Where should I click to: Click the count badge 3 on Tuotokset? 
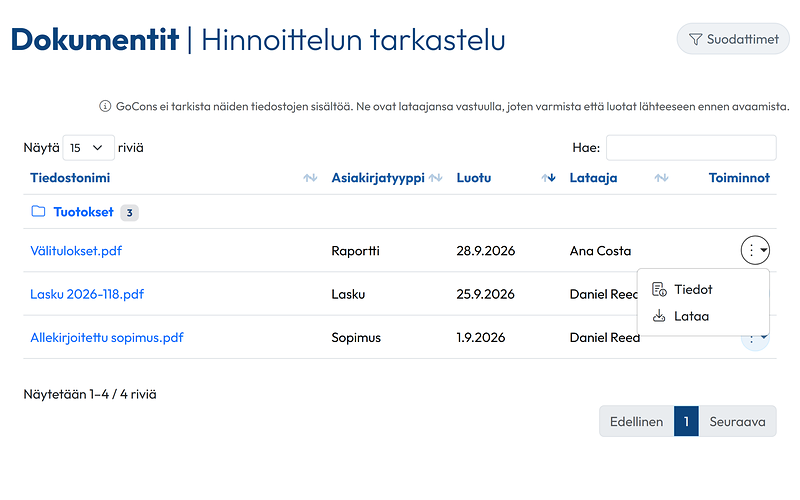[x=130, y=213]
